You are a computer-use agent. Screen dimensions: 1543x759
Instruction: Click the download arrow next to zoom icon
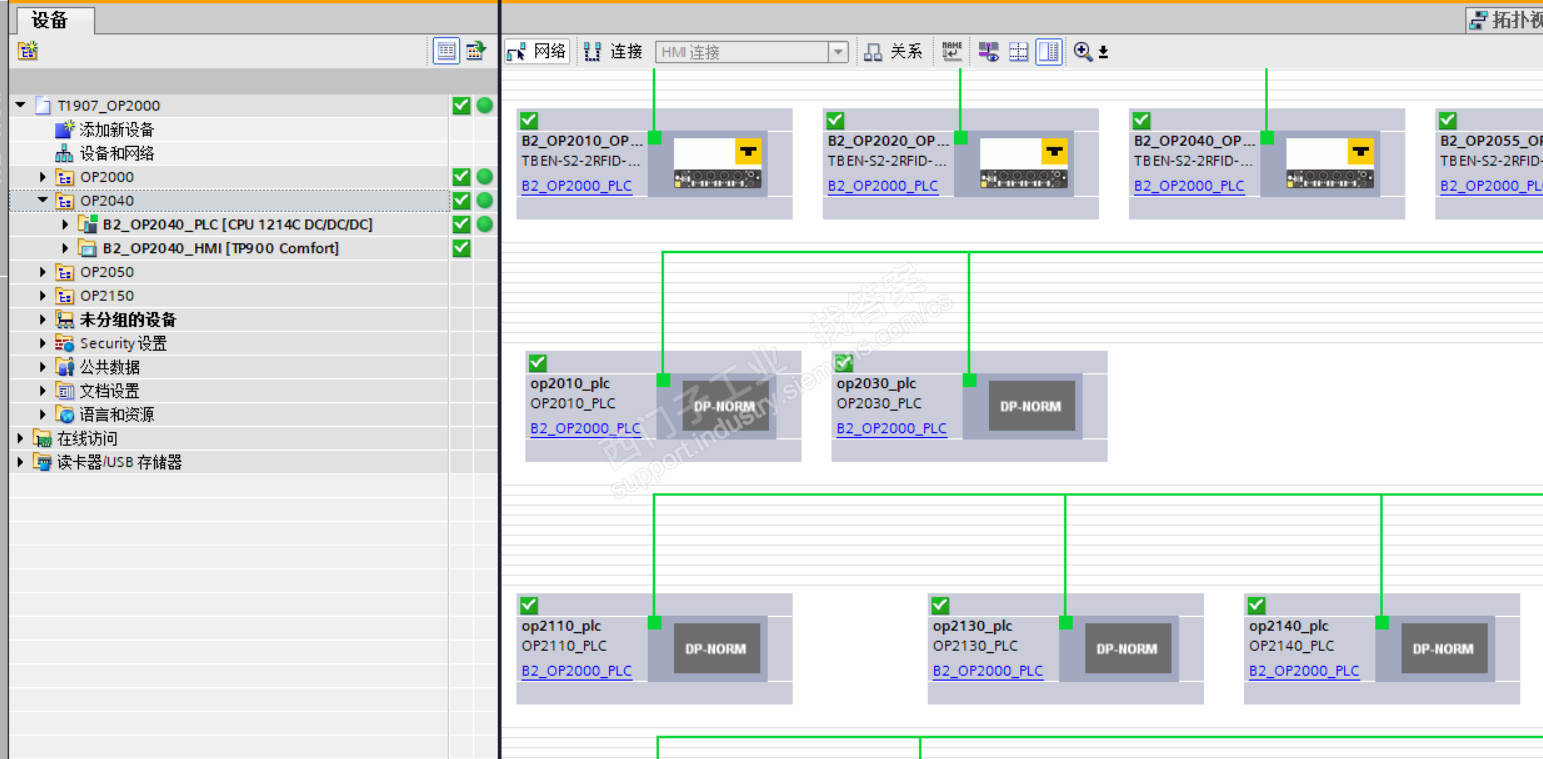tap(1103, 52)
